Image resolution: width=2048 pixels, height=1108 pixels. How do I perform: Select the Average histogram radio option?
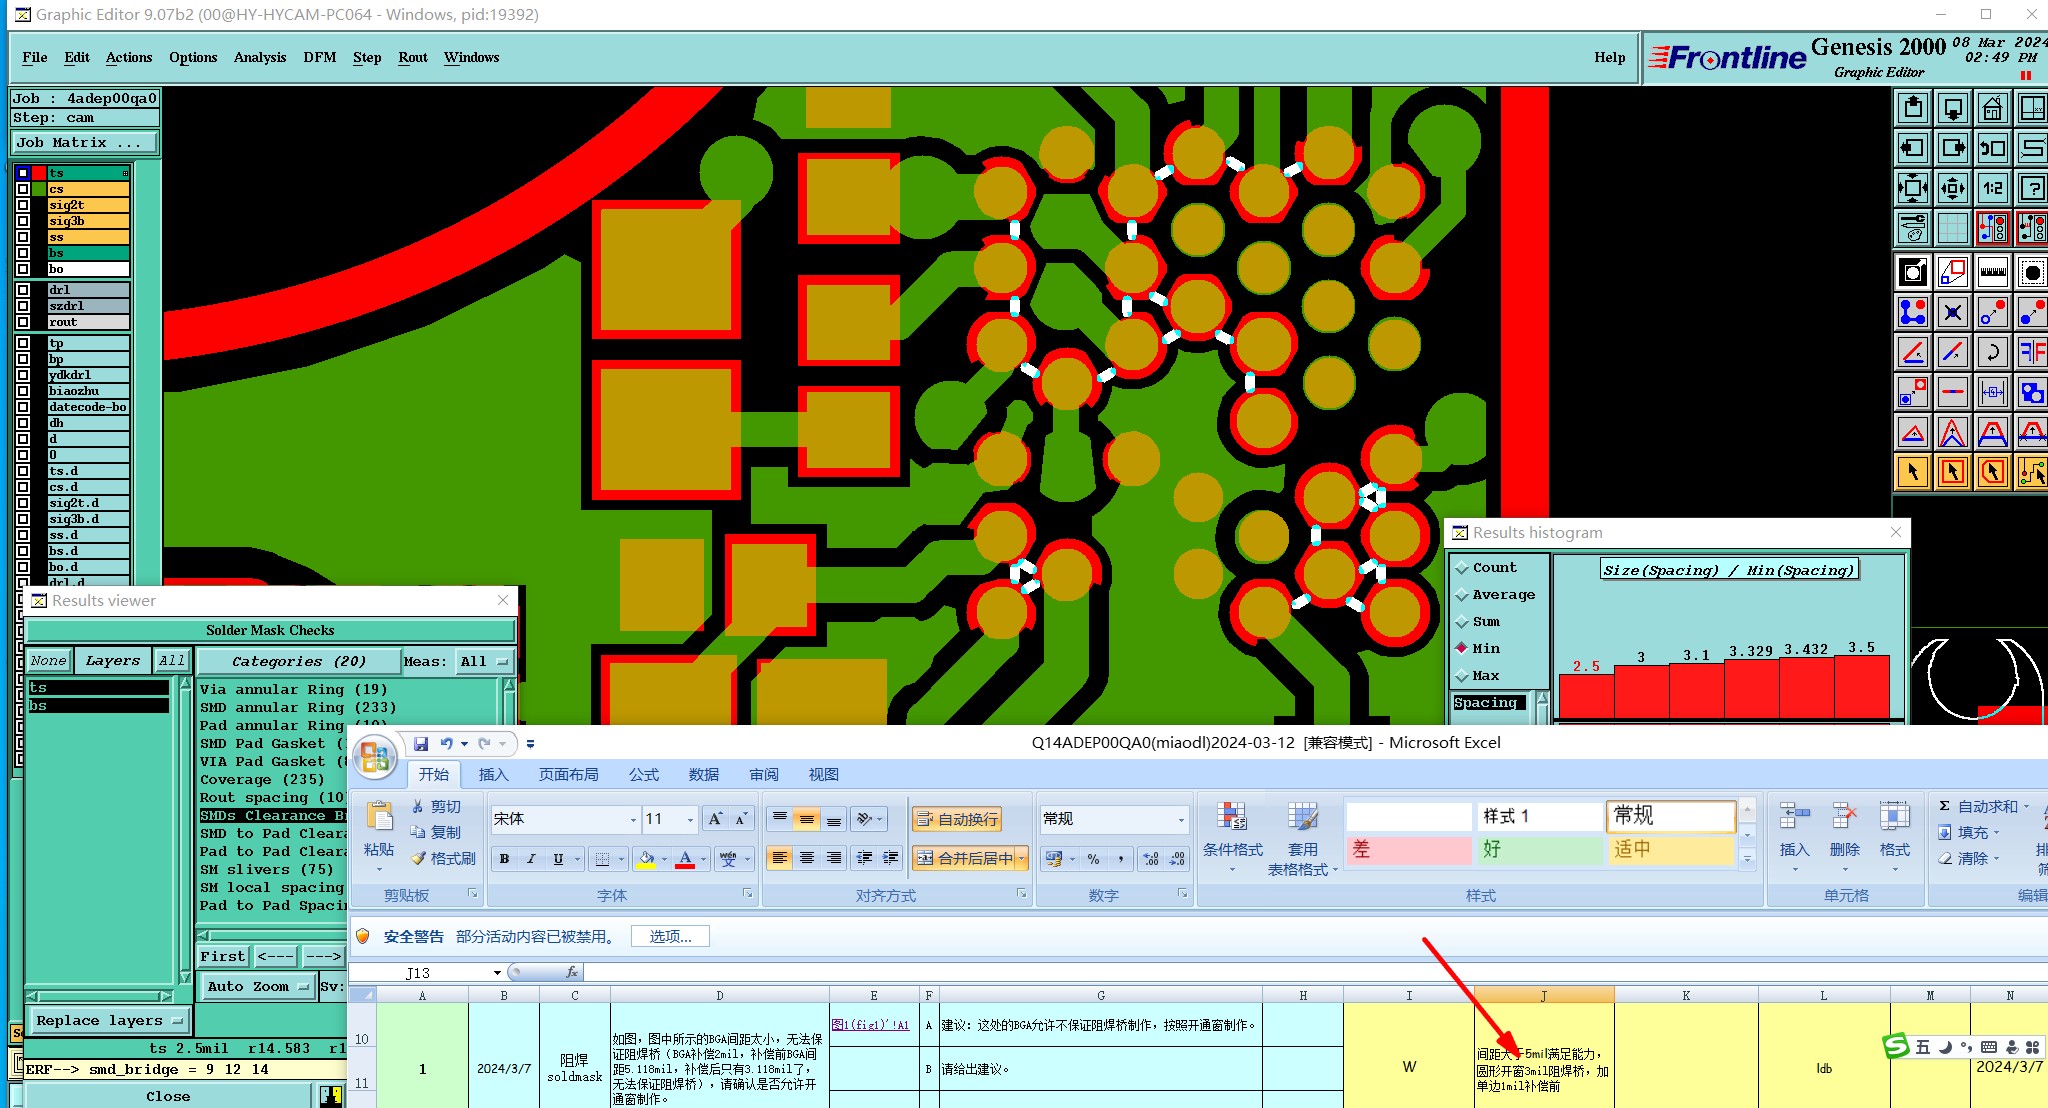click(x=1462, y=595)
